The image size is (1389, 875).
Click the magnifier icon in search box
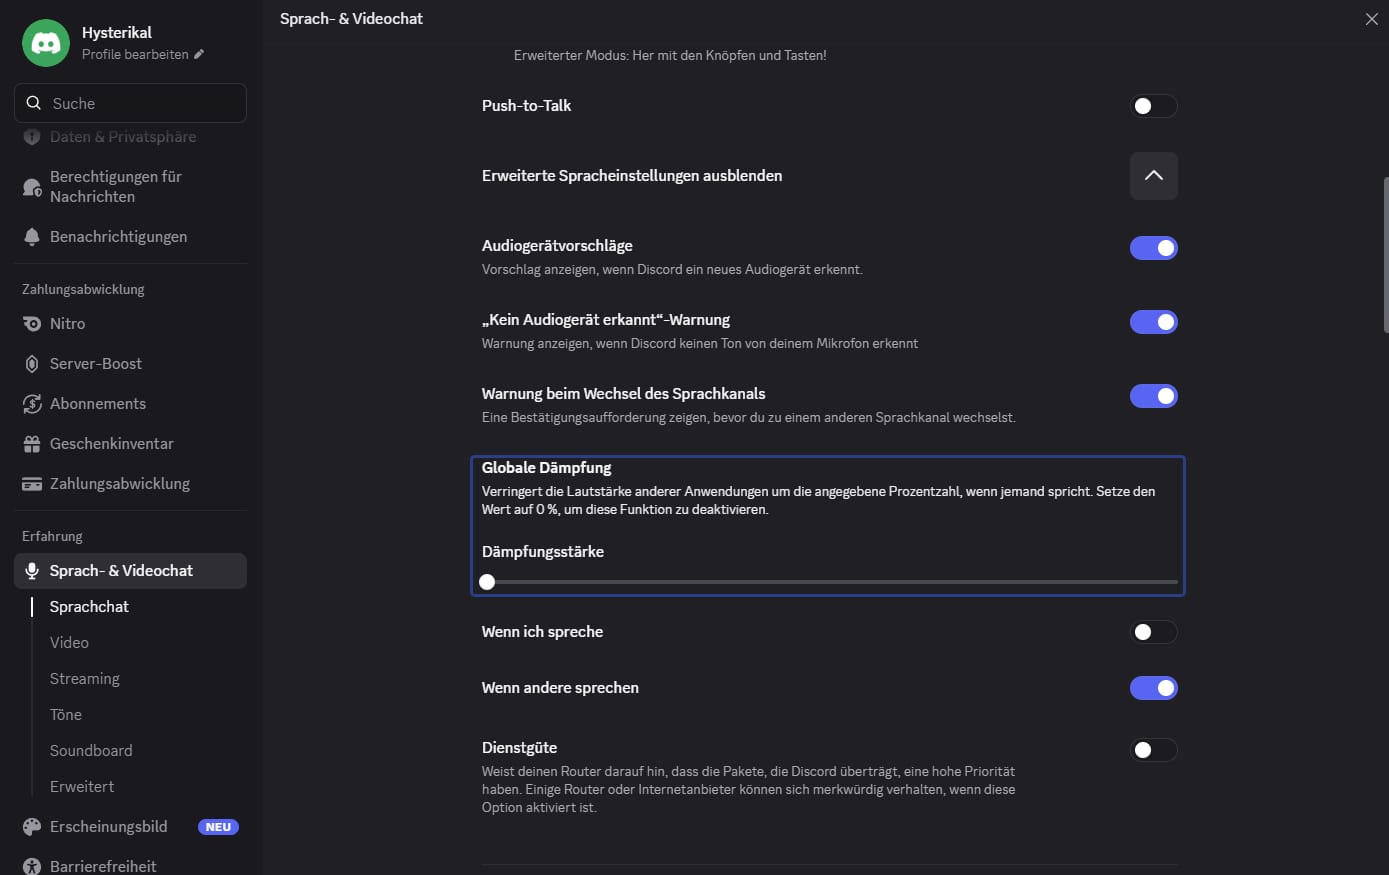point(34,103)
